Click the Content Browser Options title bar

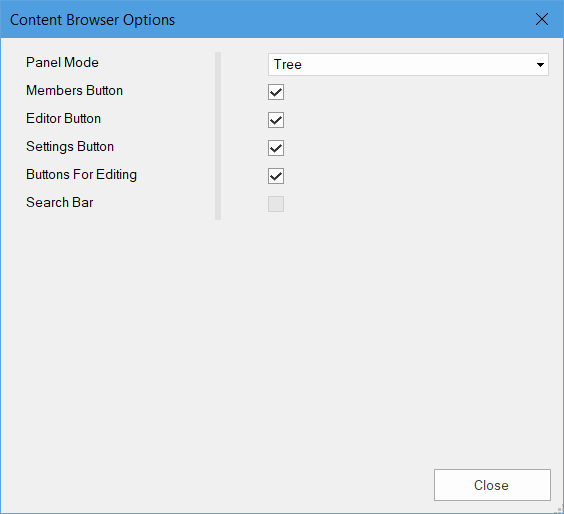266,19
